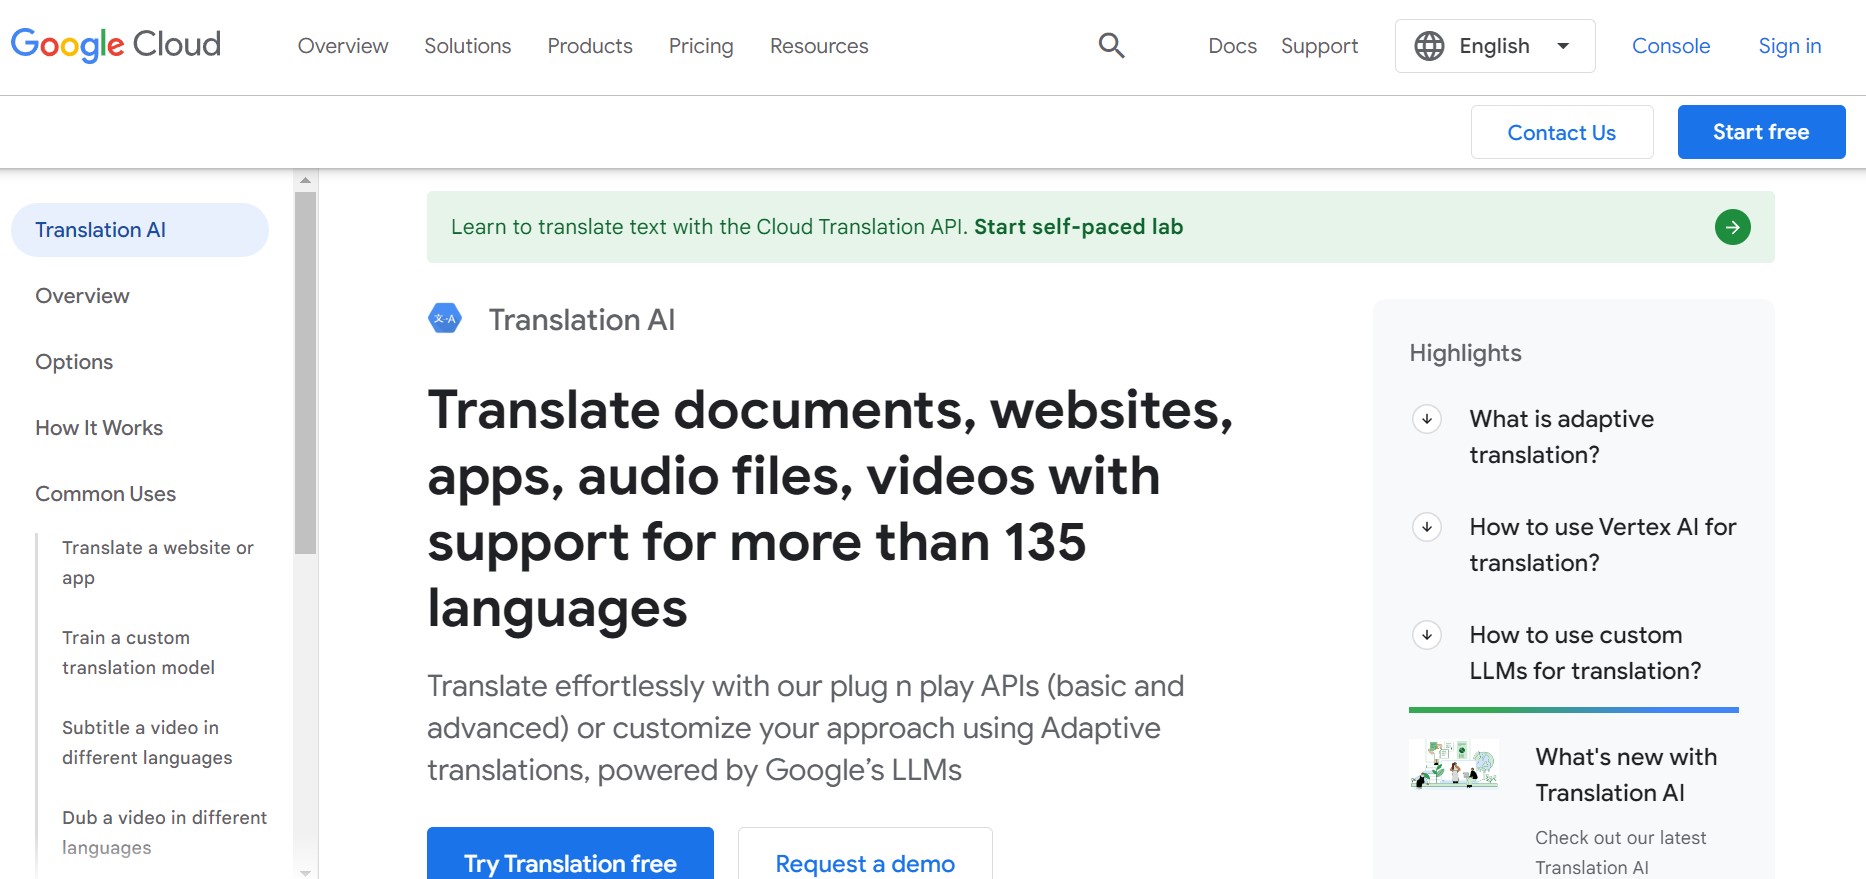Viewport: 1866px width, 879px height.
Task: Click the Translation AI hexagon product icon
Action: click(x=445, y=319)
